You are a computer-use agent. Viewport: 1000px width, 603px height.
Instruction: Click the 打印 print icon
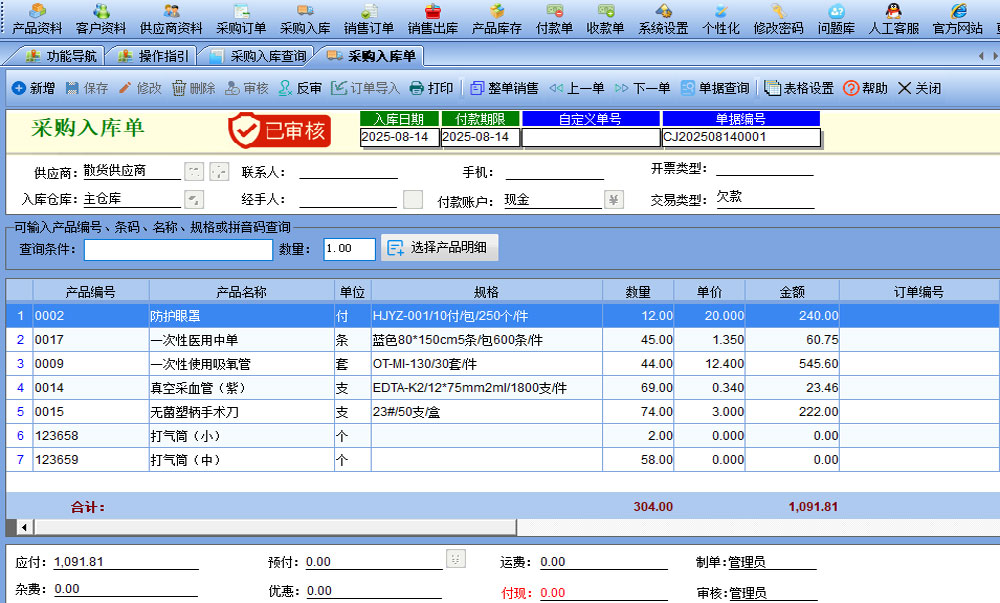(x=431, y=88)
